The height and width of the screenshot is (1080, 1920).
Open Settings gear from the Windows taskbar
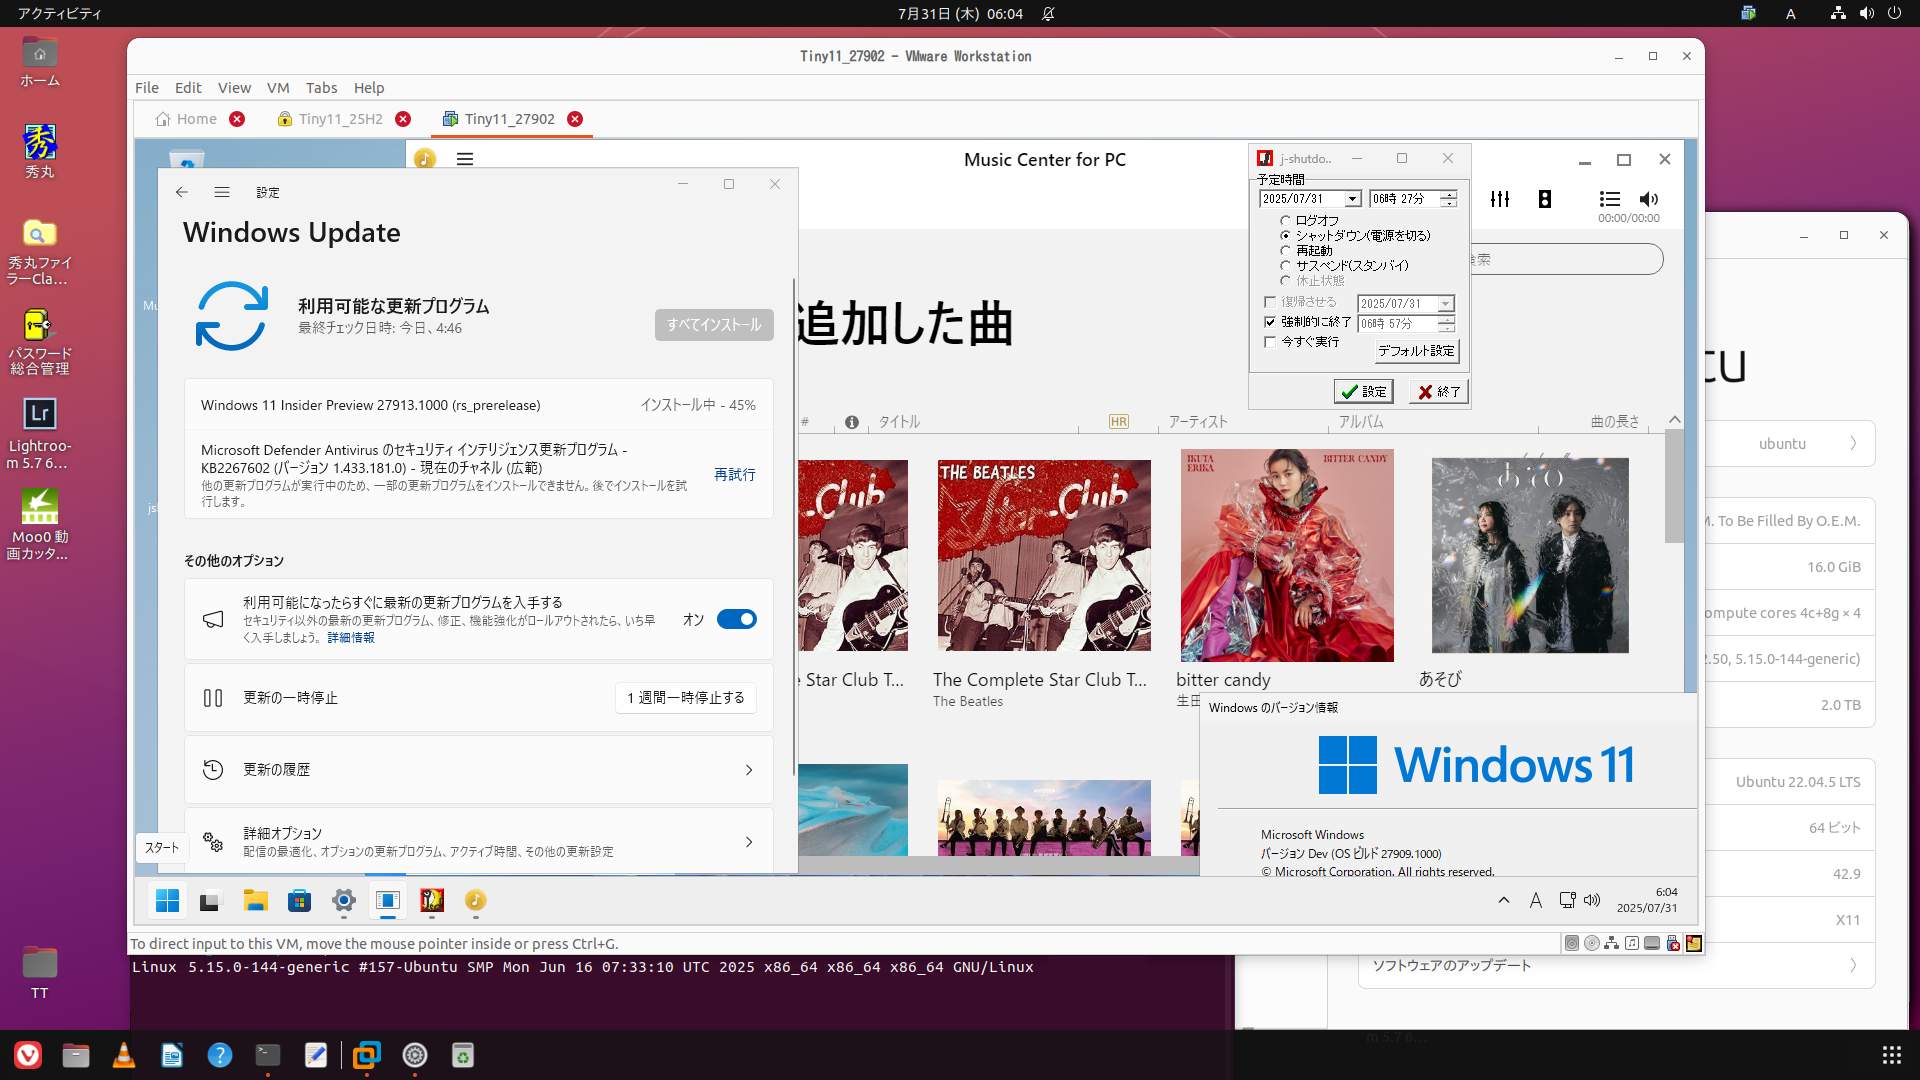(x=344, y=901)
